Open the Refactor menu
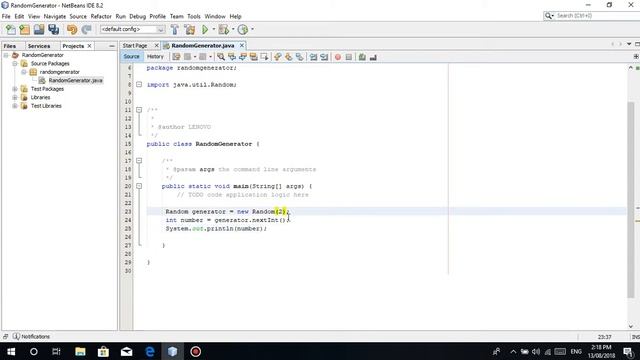Screen dimensions: 640x360 pos(101,16)
